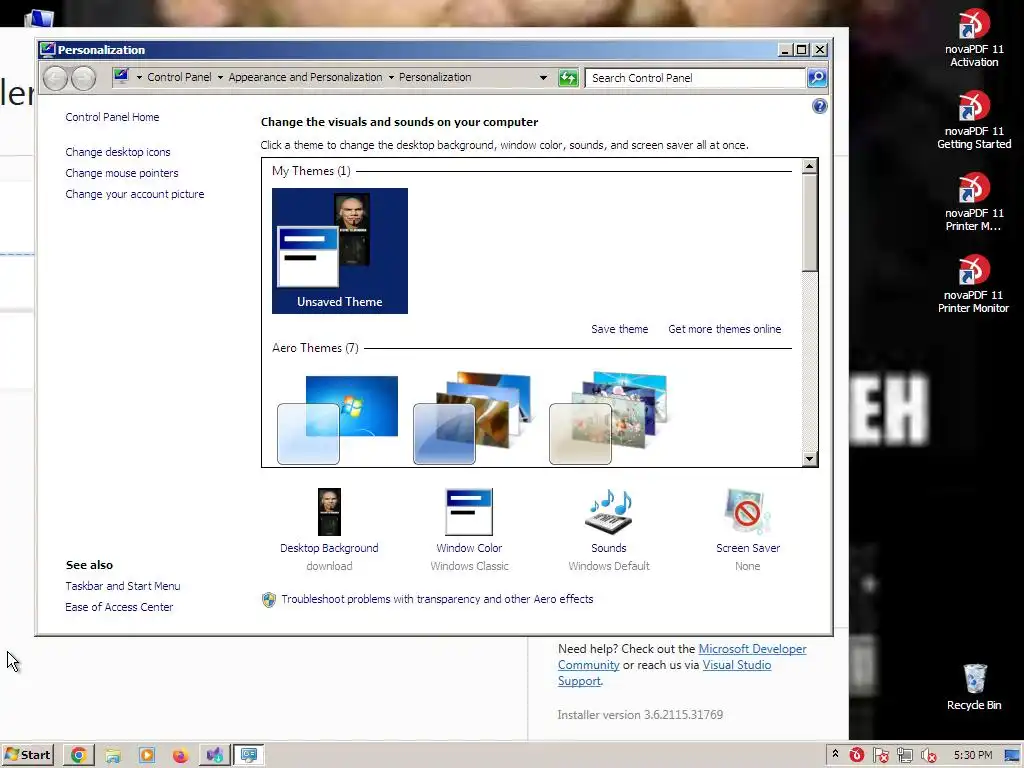
Task: Open Change desktop icons link
Action: 118,152
